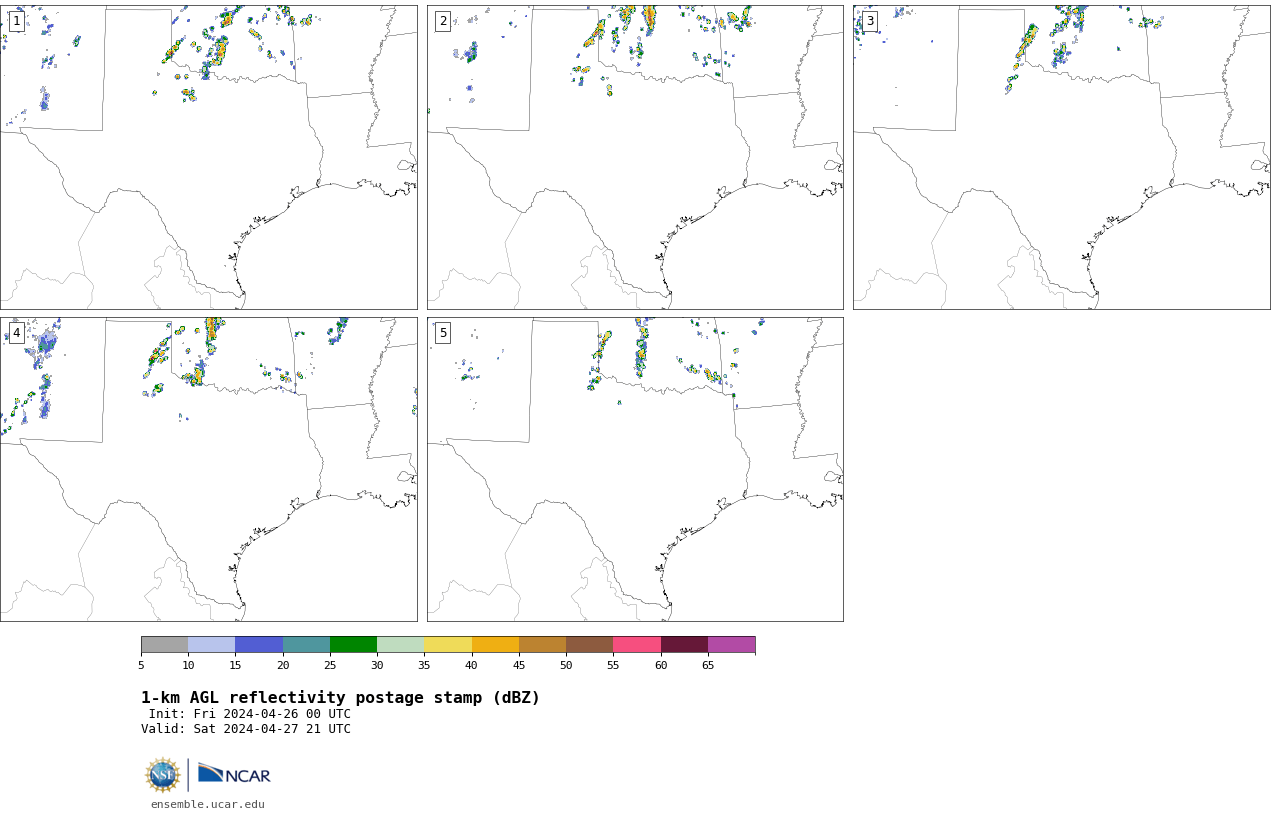1280x815 pixels.
Task: Select the yellow 35-40 dBZ swatch
Action: pyautogui.click(x=448, y=644)
